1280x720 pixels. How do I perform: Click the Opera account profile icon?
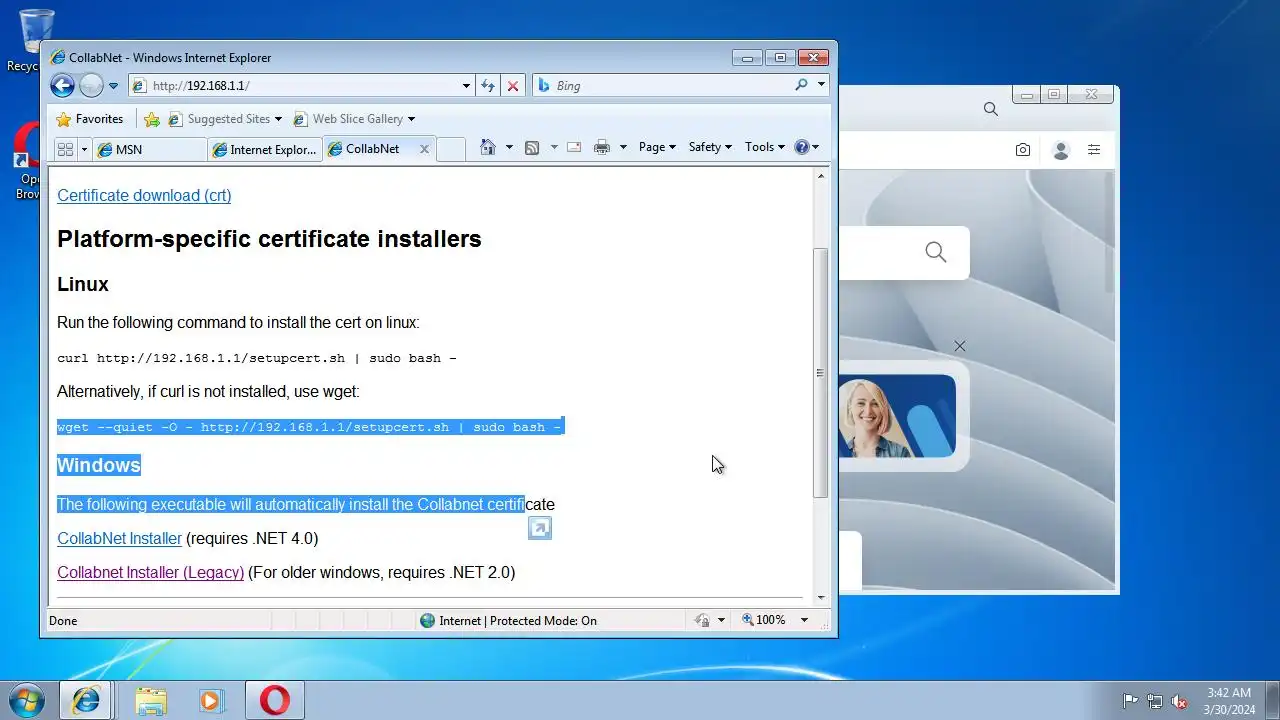point(1061,150)
